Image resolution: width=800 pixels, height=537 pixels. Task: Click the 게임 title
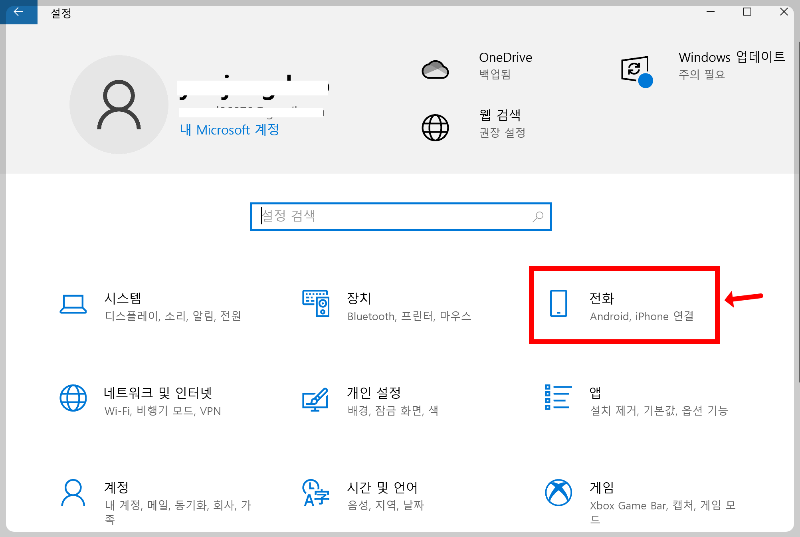602,487
